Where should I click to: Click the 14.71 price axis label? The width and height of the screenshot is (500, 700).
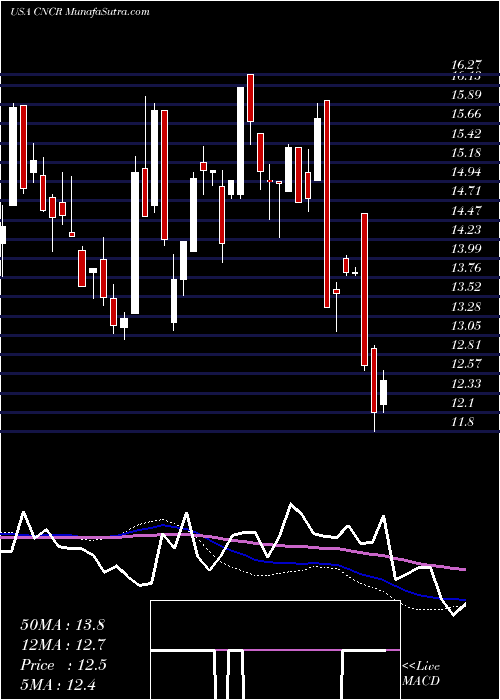[466, 191]
